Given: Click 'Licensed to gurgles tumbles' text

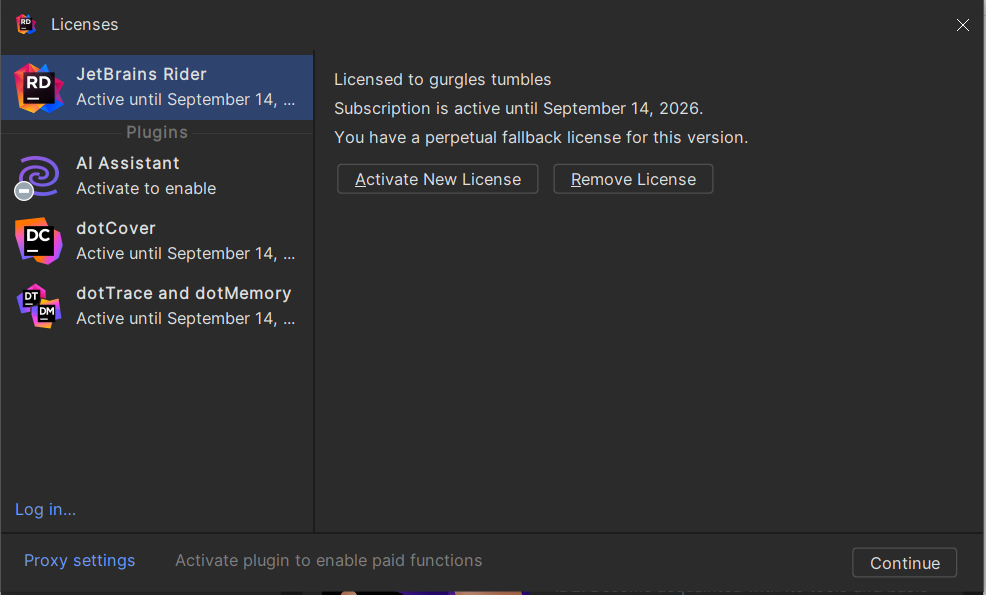Looking at the screenshot, I should point(443,80).
